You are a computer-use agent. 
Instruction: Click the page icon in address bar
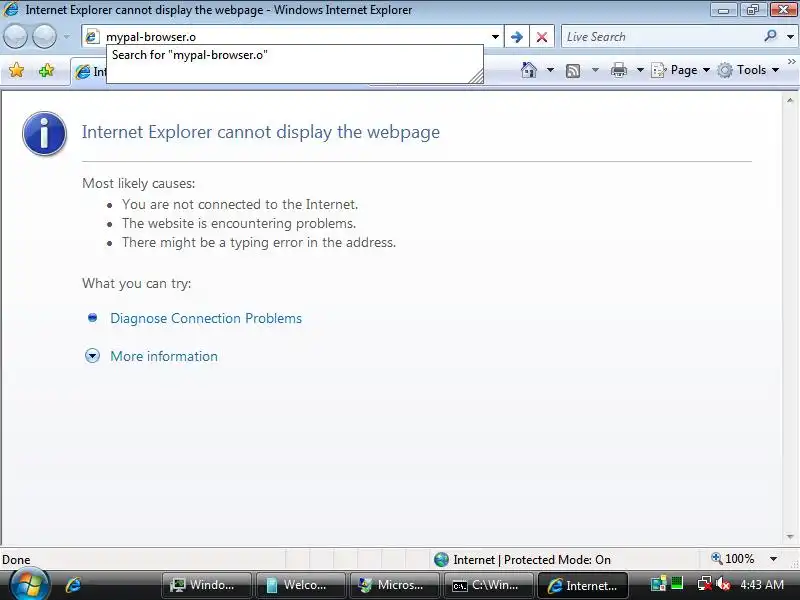click(x=92, y=37)
